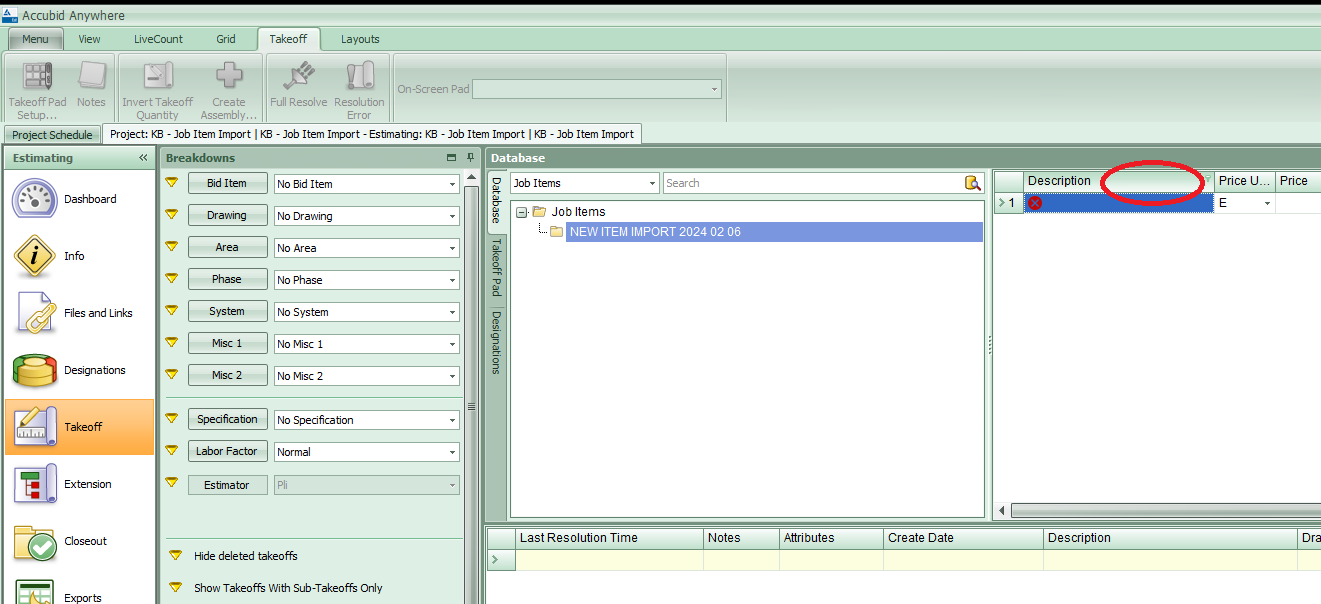Pin the Breakdowns panel
This screenshot has height=604, width=1321.
click(x=469, y=158)
